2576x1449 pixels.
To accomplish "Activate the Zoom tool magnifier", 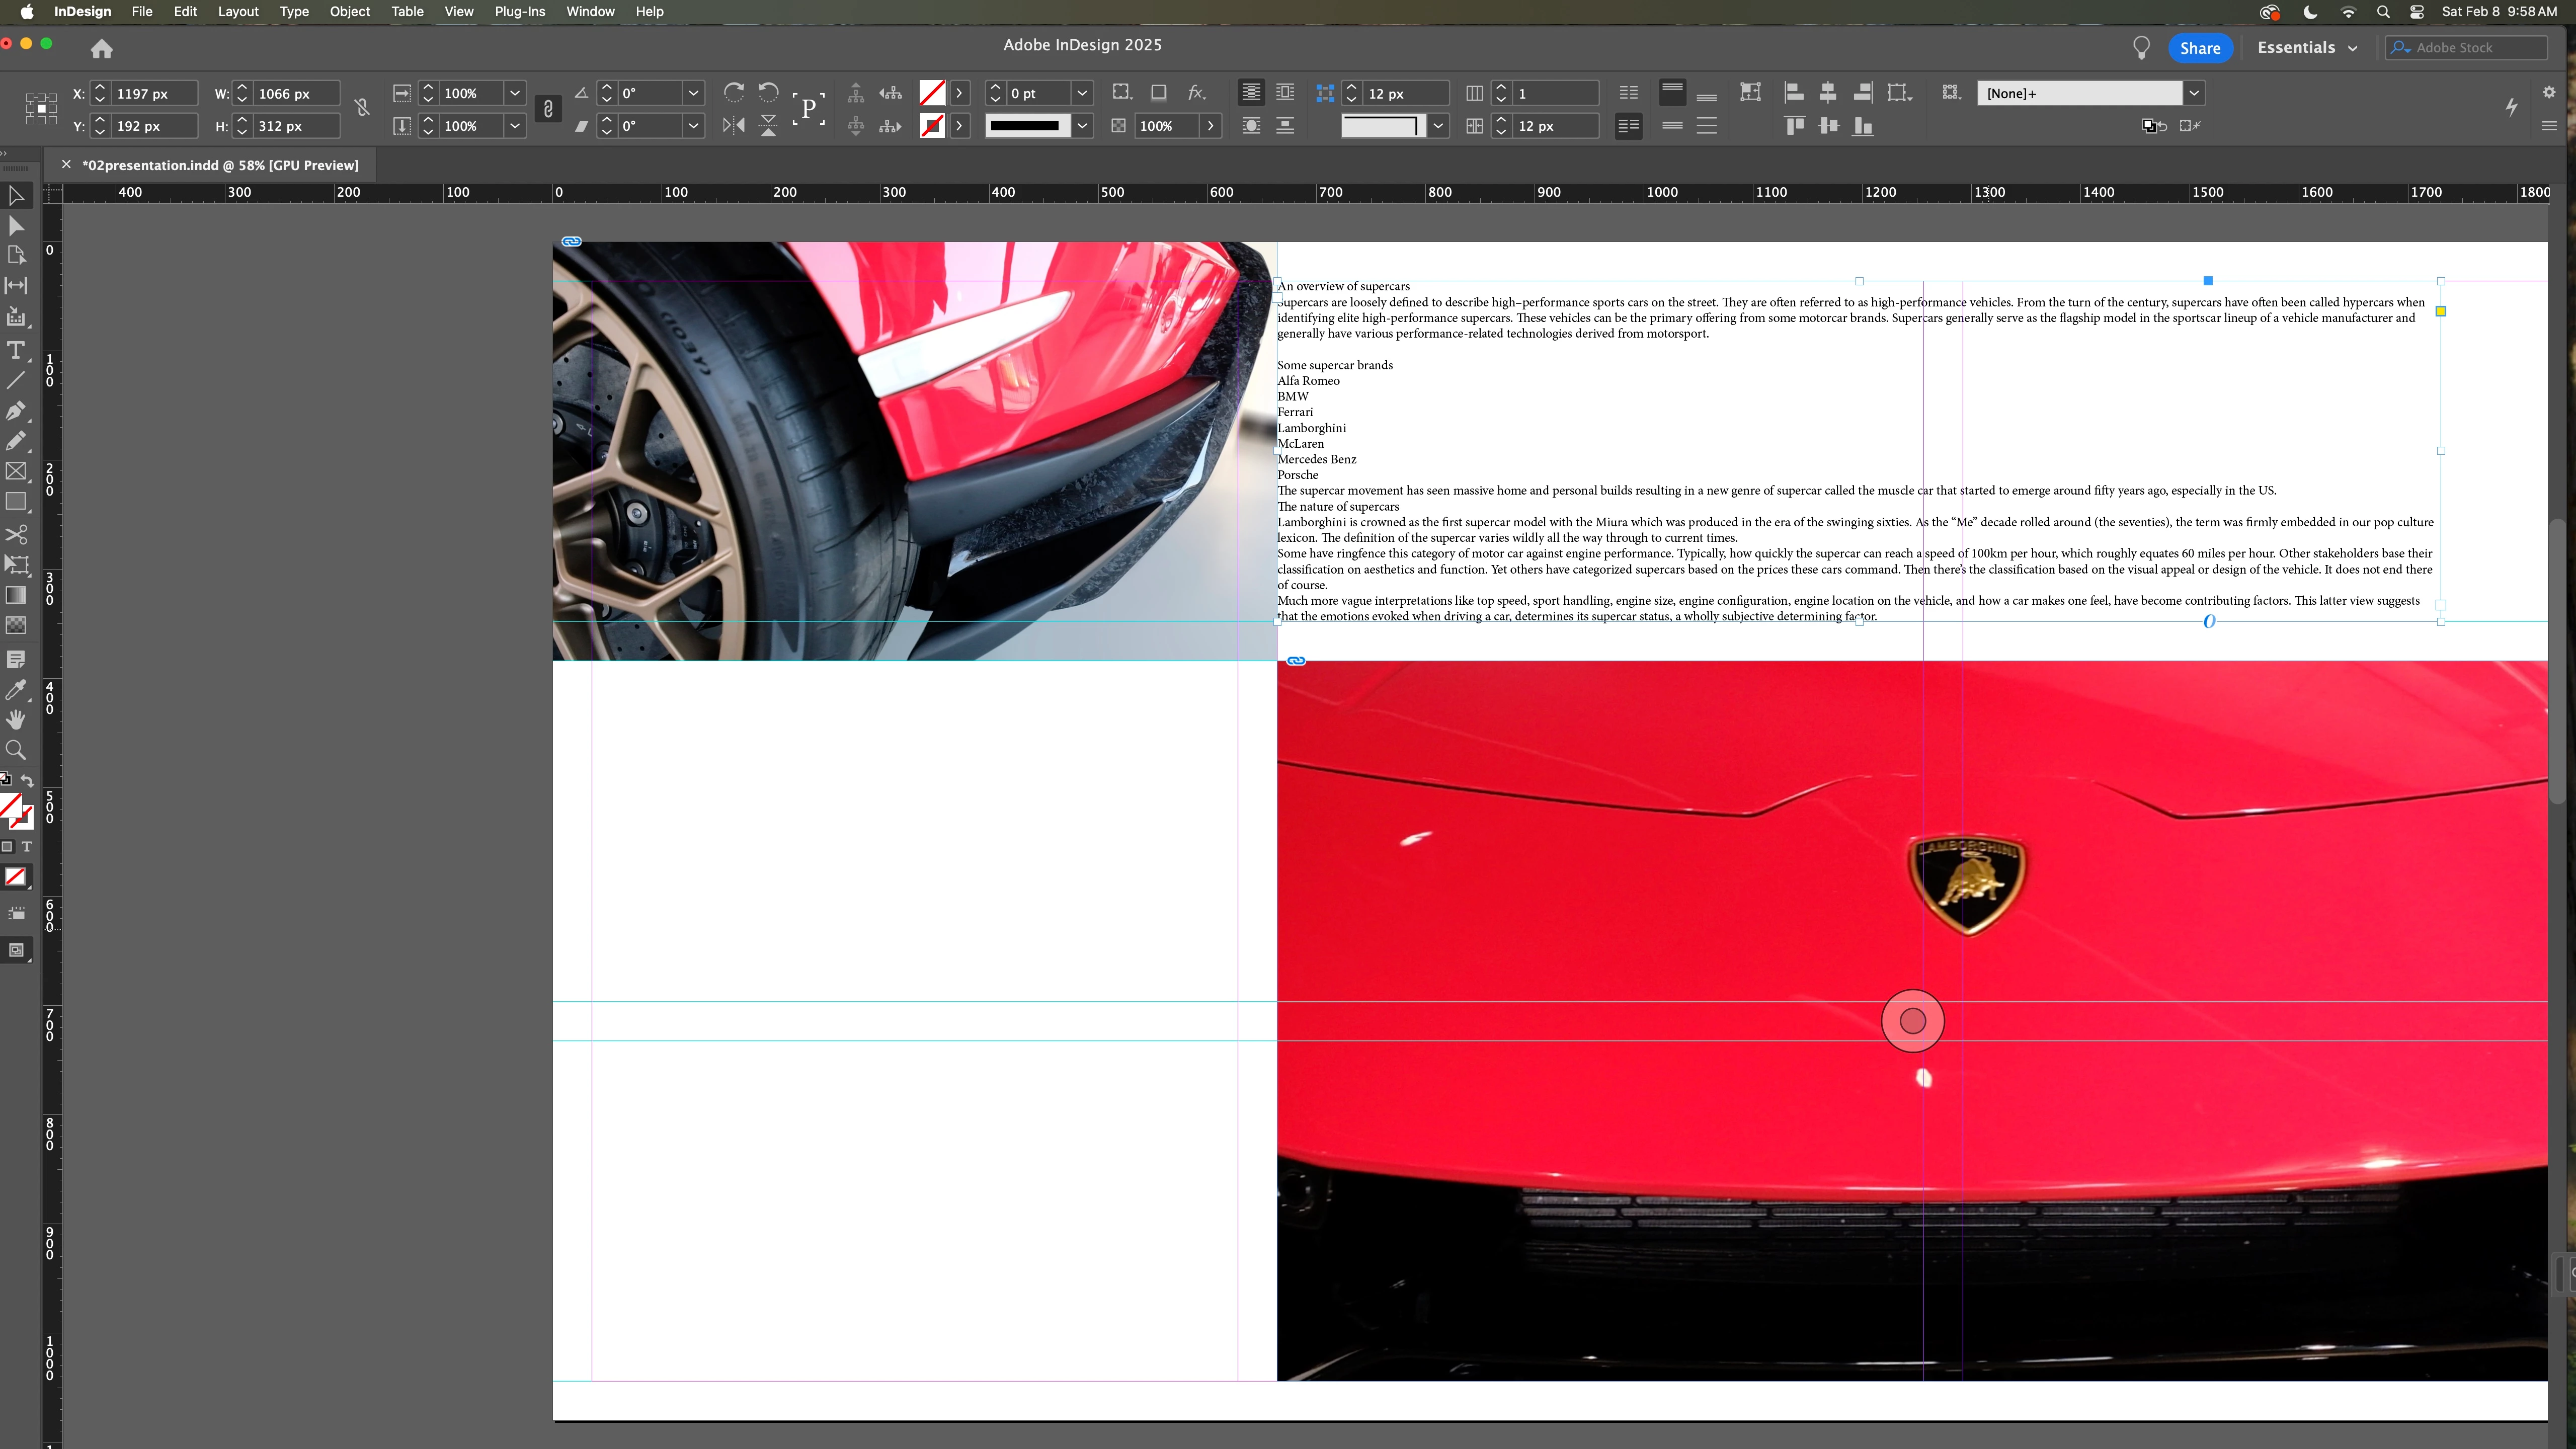I will pos(16,750).
